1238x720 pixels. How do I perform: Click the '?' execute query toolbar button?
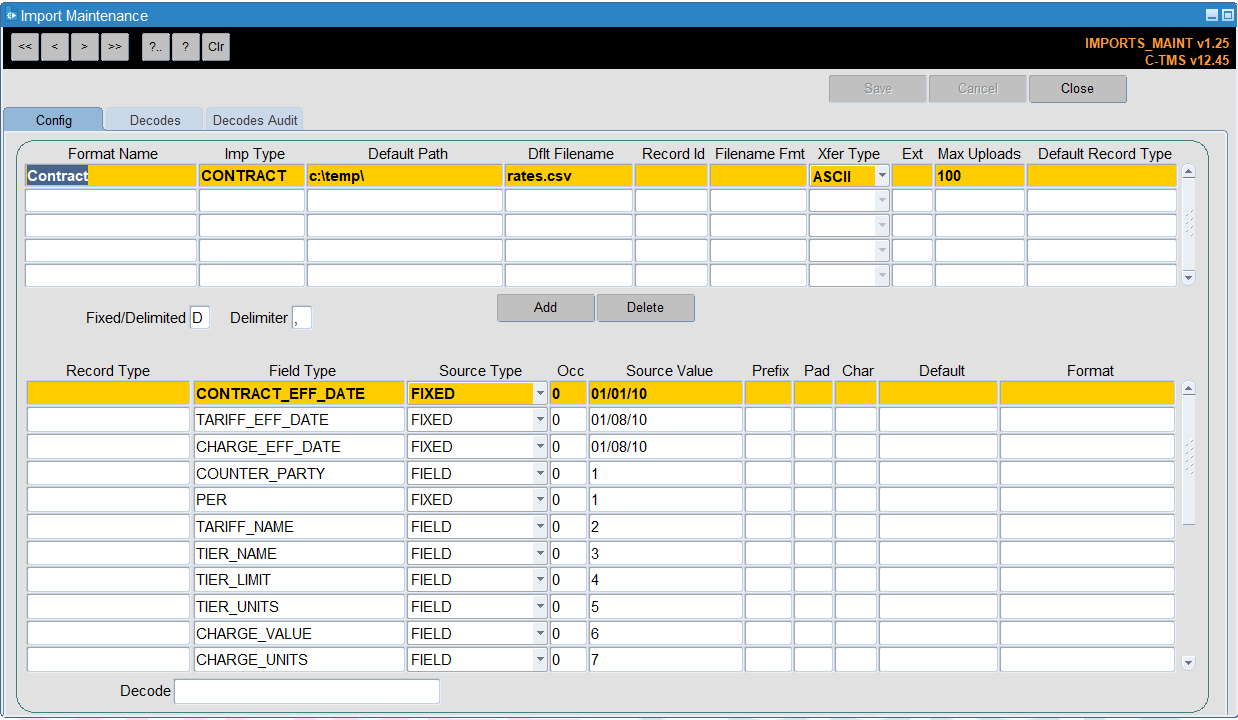pos(186,46)
